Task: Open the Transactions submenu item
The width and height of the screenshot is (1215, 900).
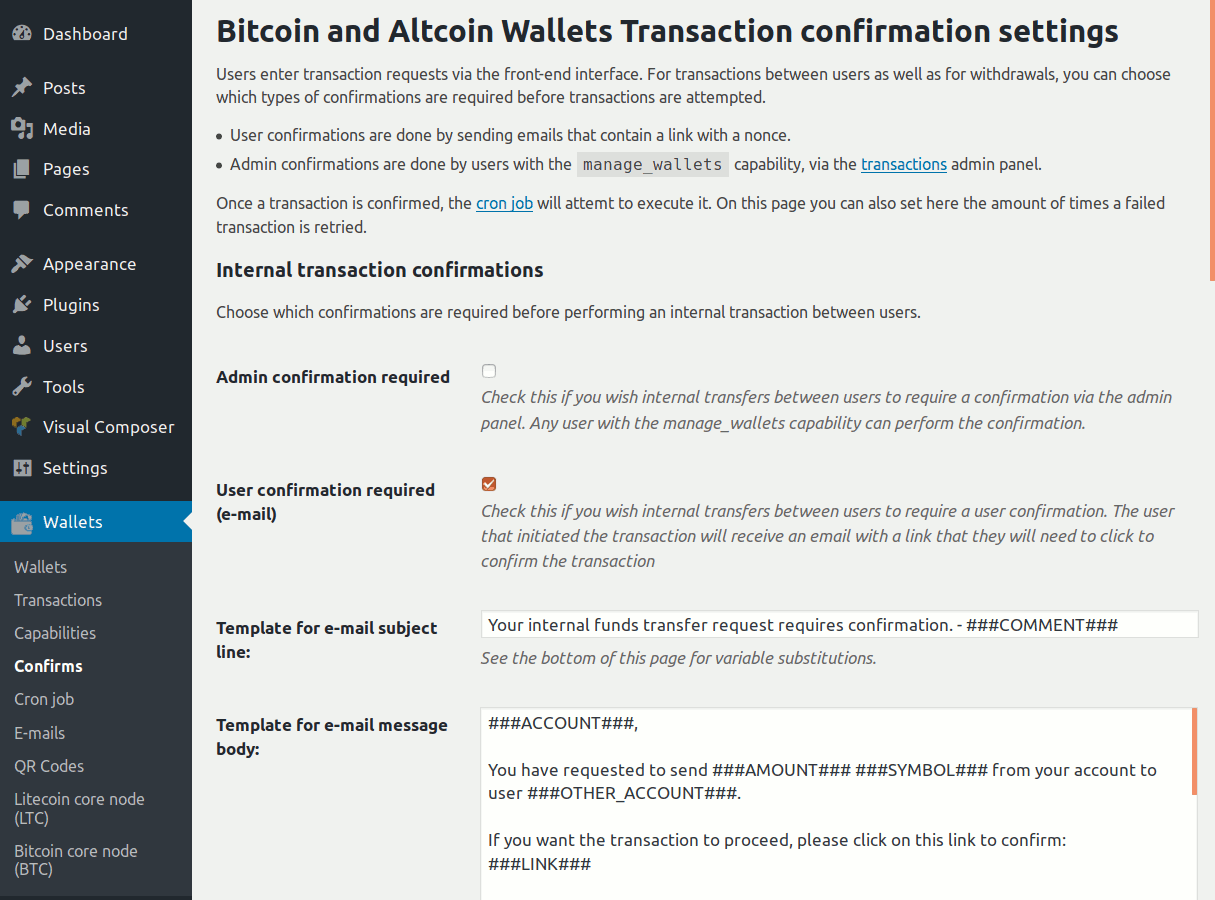Action: pyautogui.click(x=58, y=600)
